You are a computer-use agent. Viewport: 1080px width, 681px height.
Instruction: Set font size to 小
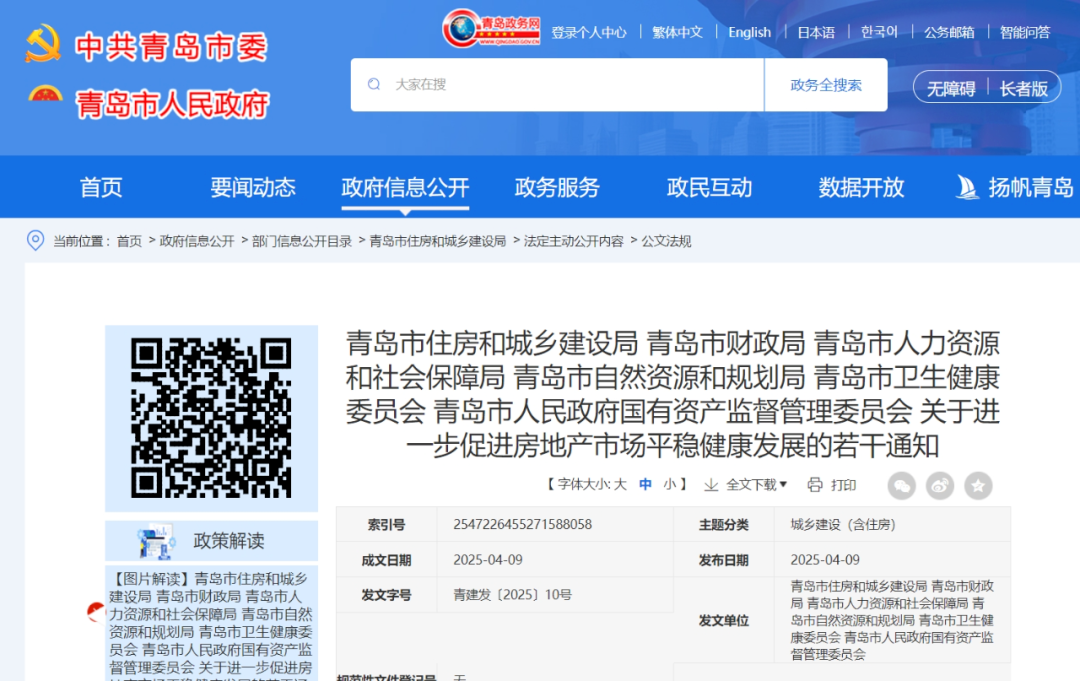670,485
